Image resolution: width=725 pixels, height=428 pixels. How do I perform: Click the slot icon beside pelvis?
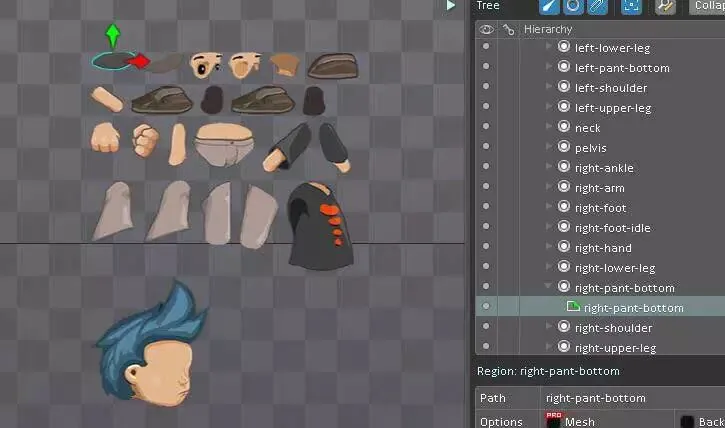point(564,147)
